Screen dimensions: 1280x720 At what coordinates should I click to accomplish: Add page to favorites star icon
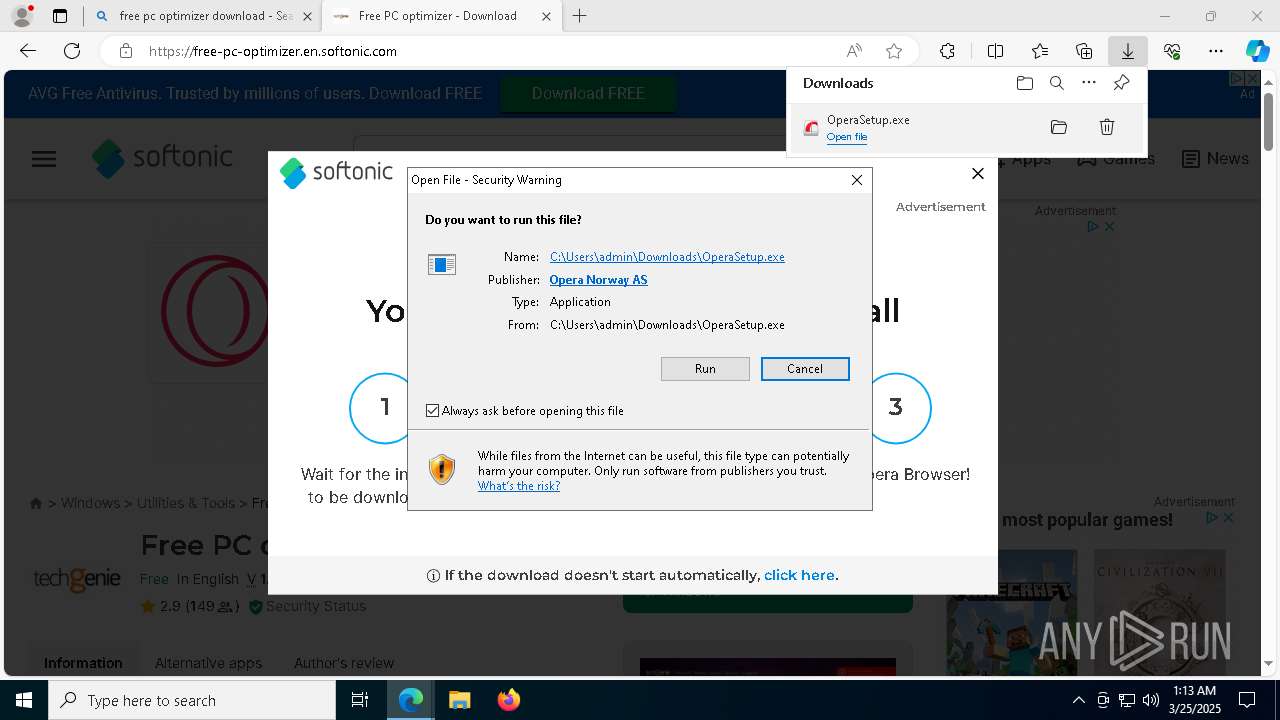coord(894,51)
